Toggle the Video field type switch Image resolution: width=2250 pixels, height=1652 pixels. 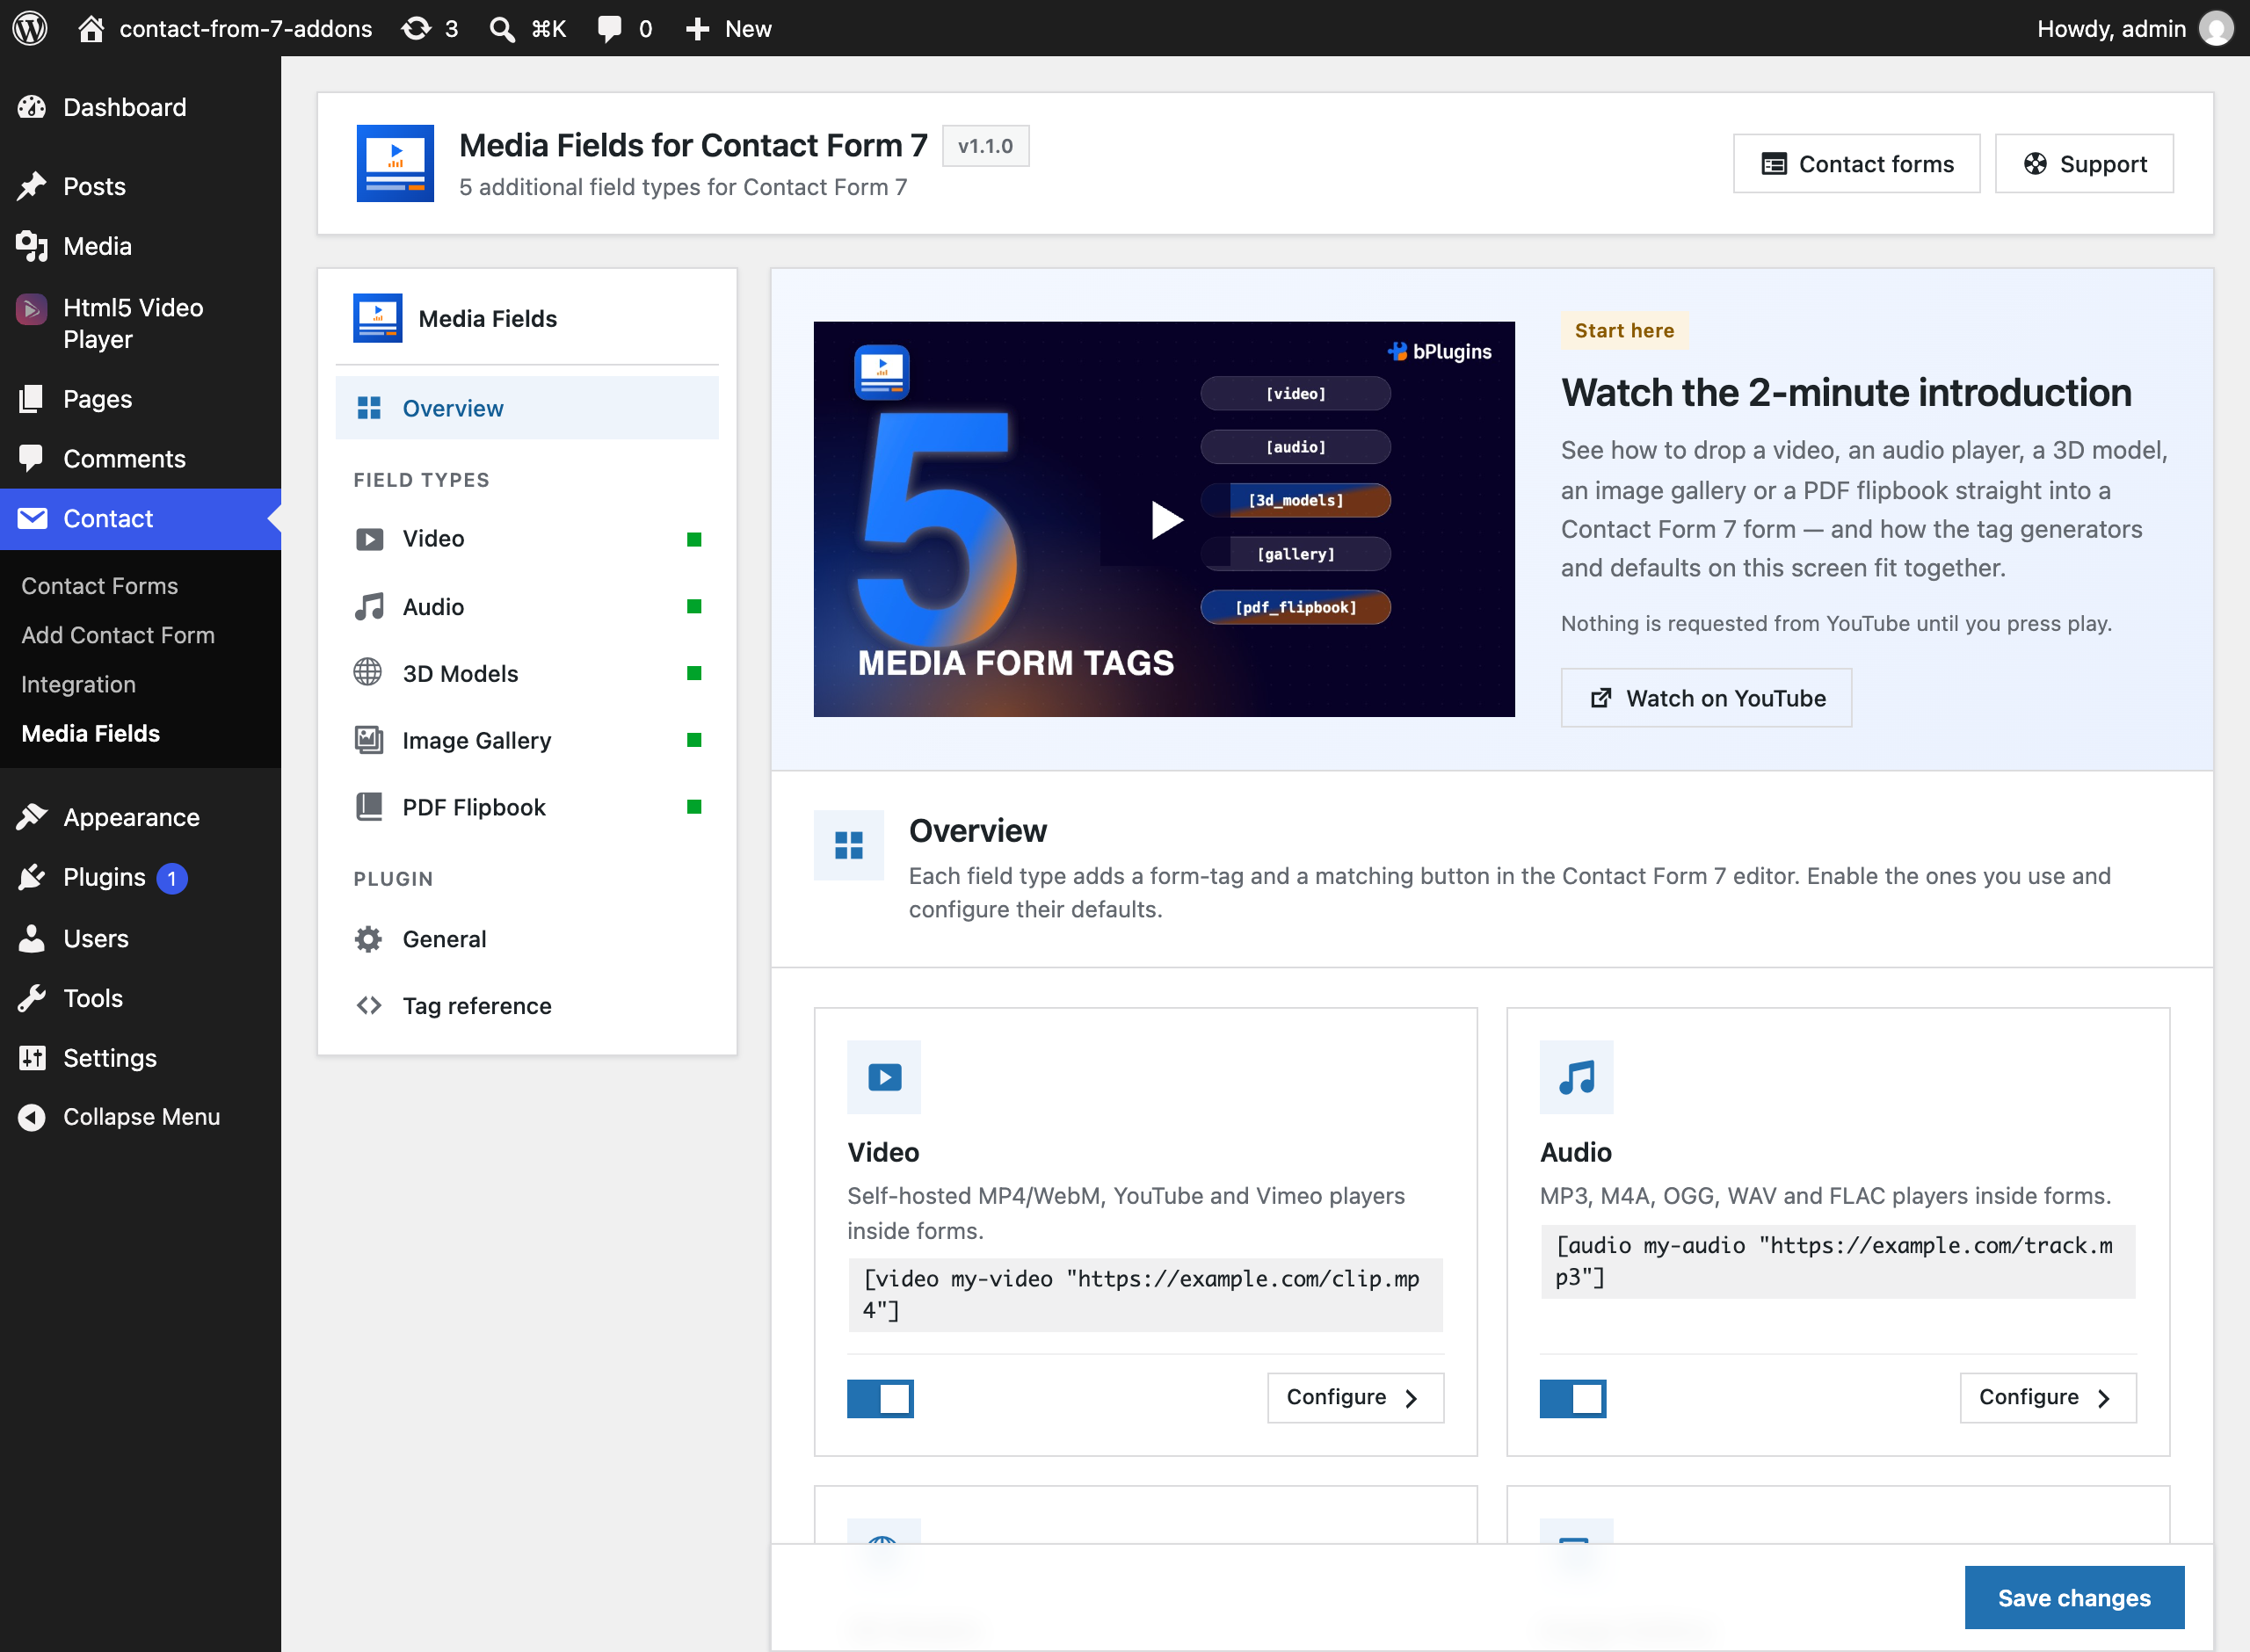(x=880, y=1399)
